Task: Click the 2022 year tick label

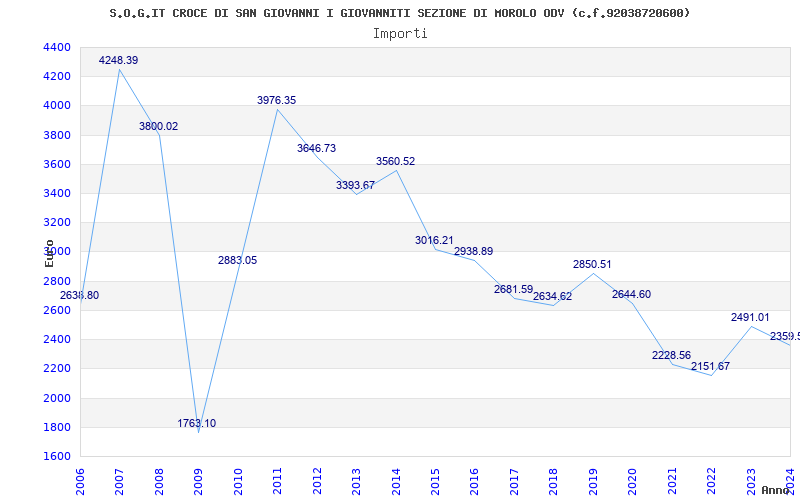Action: [711, 481]
